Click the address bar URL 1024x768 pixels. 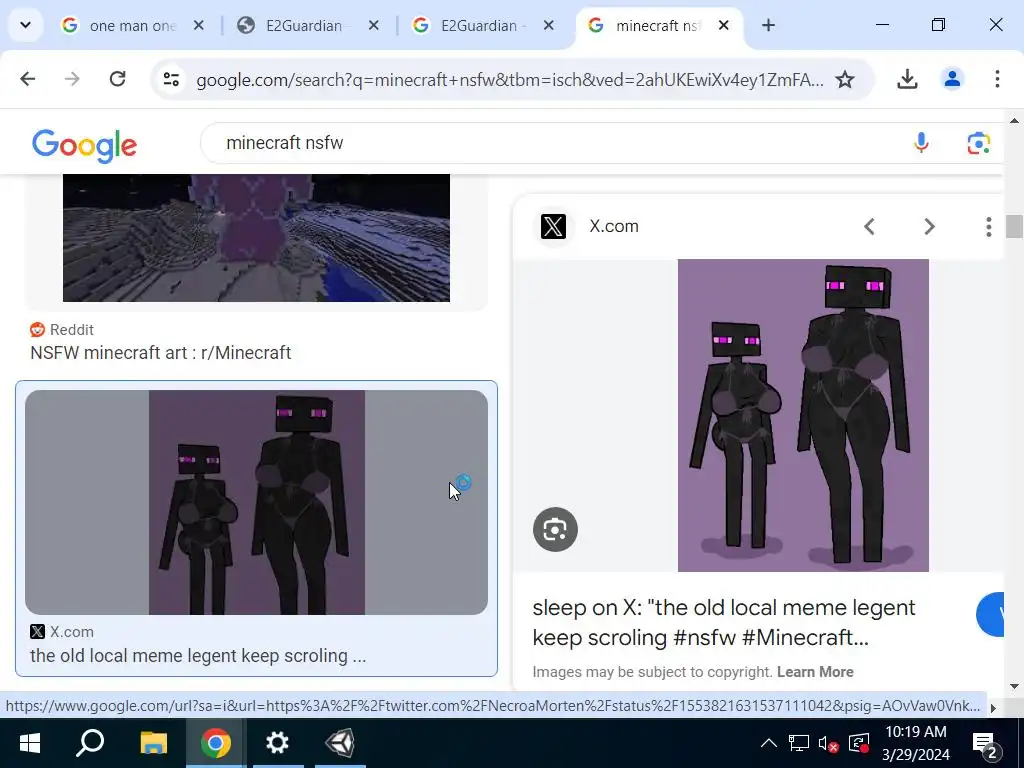[509, 80]
